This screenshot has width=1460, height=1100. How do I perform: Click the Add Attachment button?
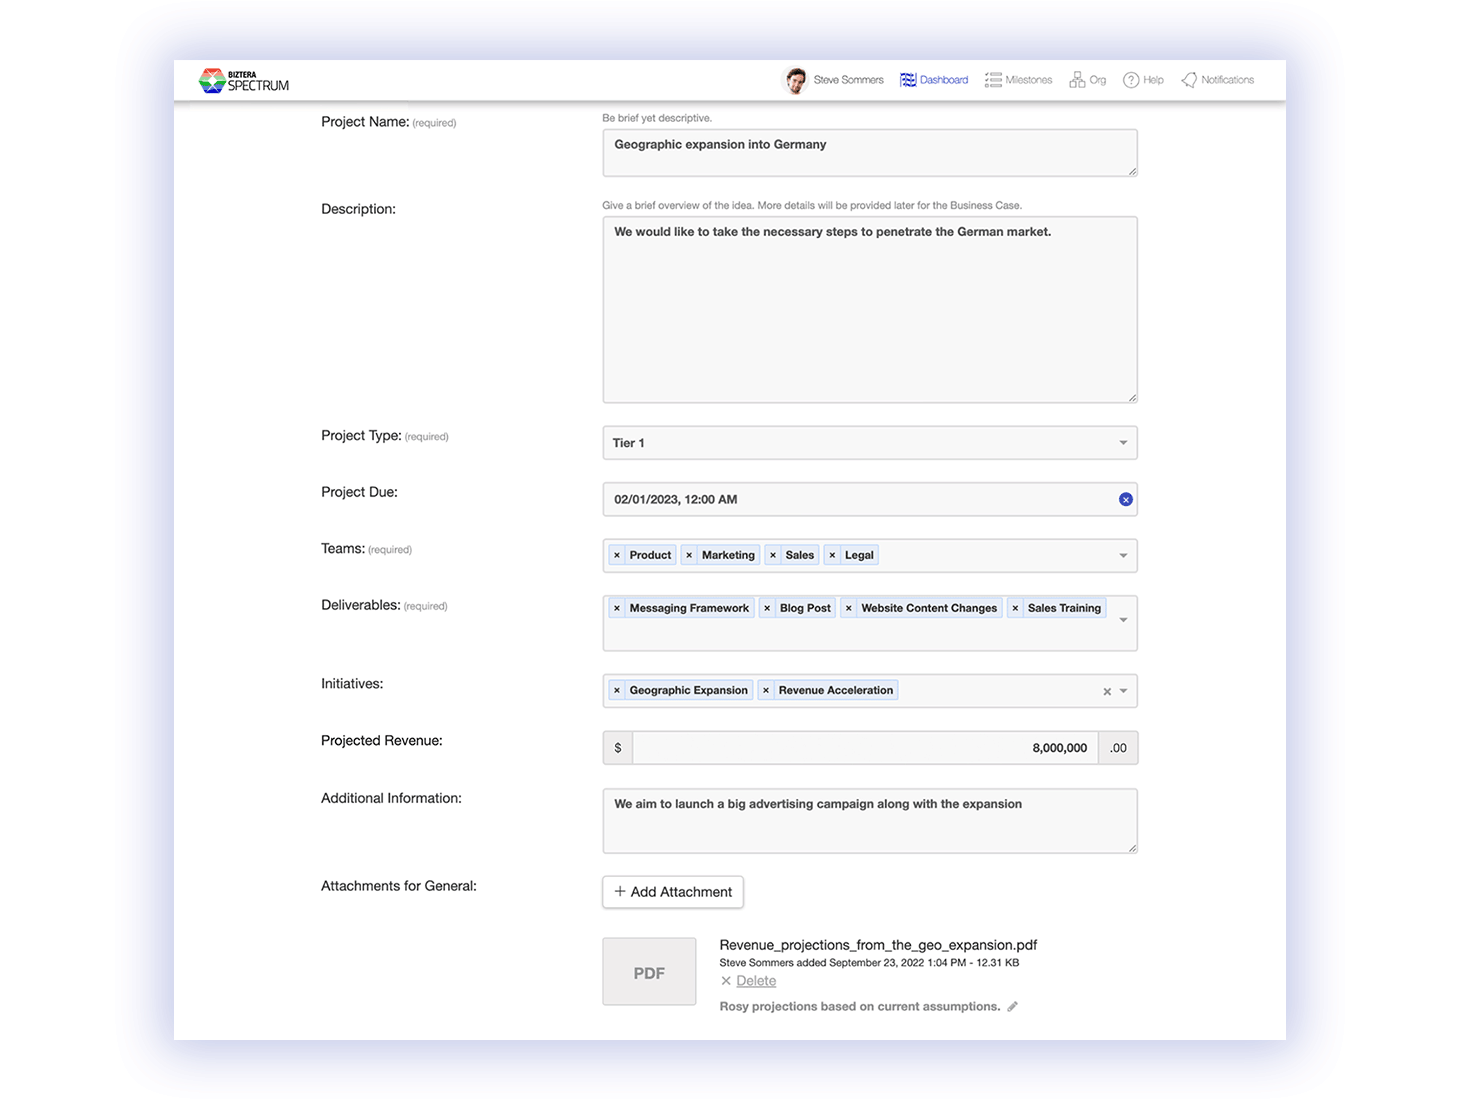click(673, 892)
